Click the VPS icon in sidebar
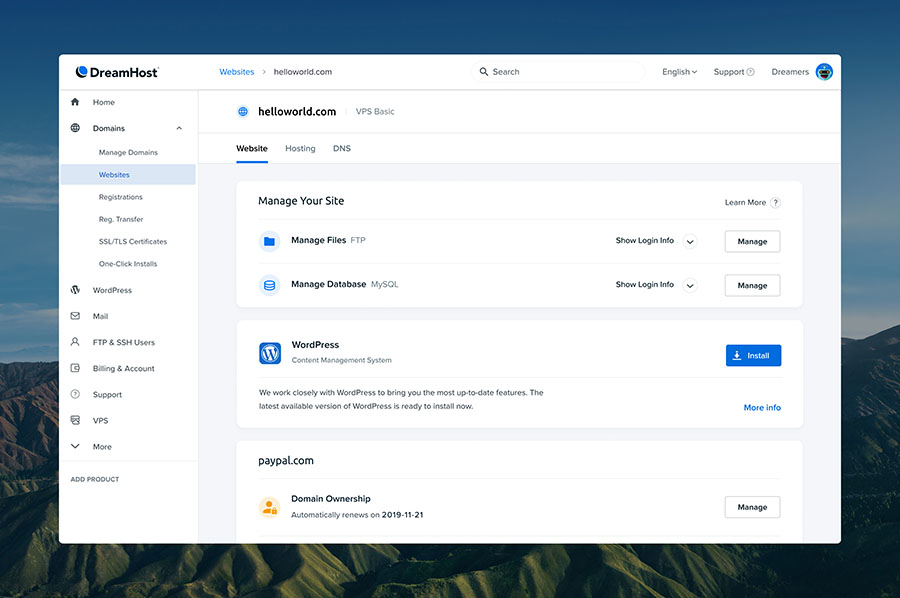The height and width of the screenshot is (598, 900). pyautogui.click(x=74, y=420)
